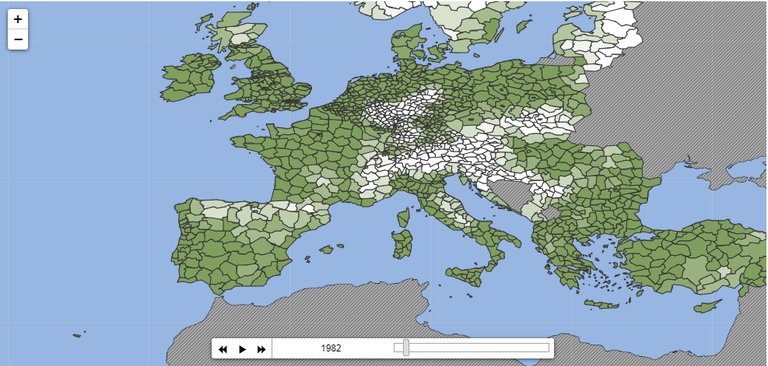Click the year slider handle
This screenshot has height=366, width=768.
[x=406, y=347]
